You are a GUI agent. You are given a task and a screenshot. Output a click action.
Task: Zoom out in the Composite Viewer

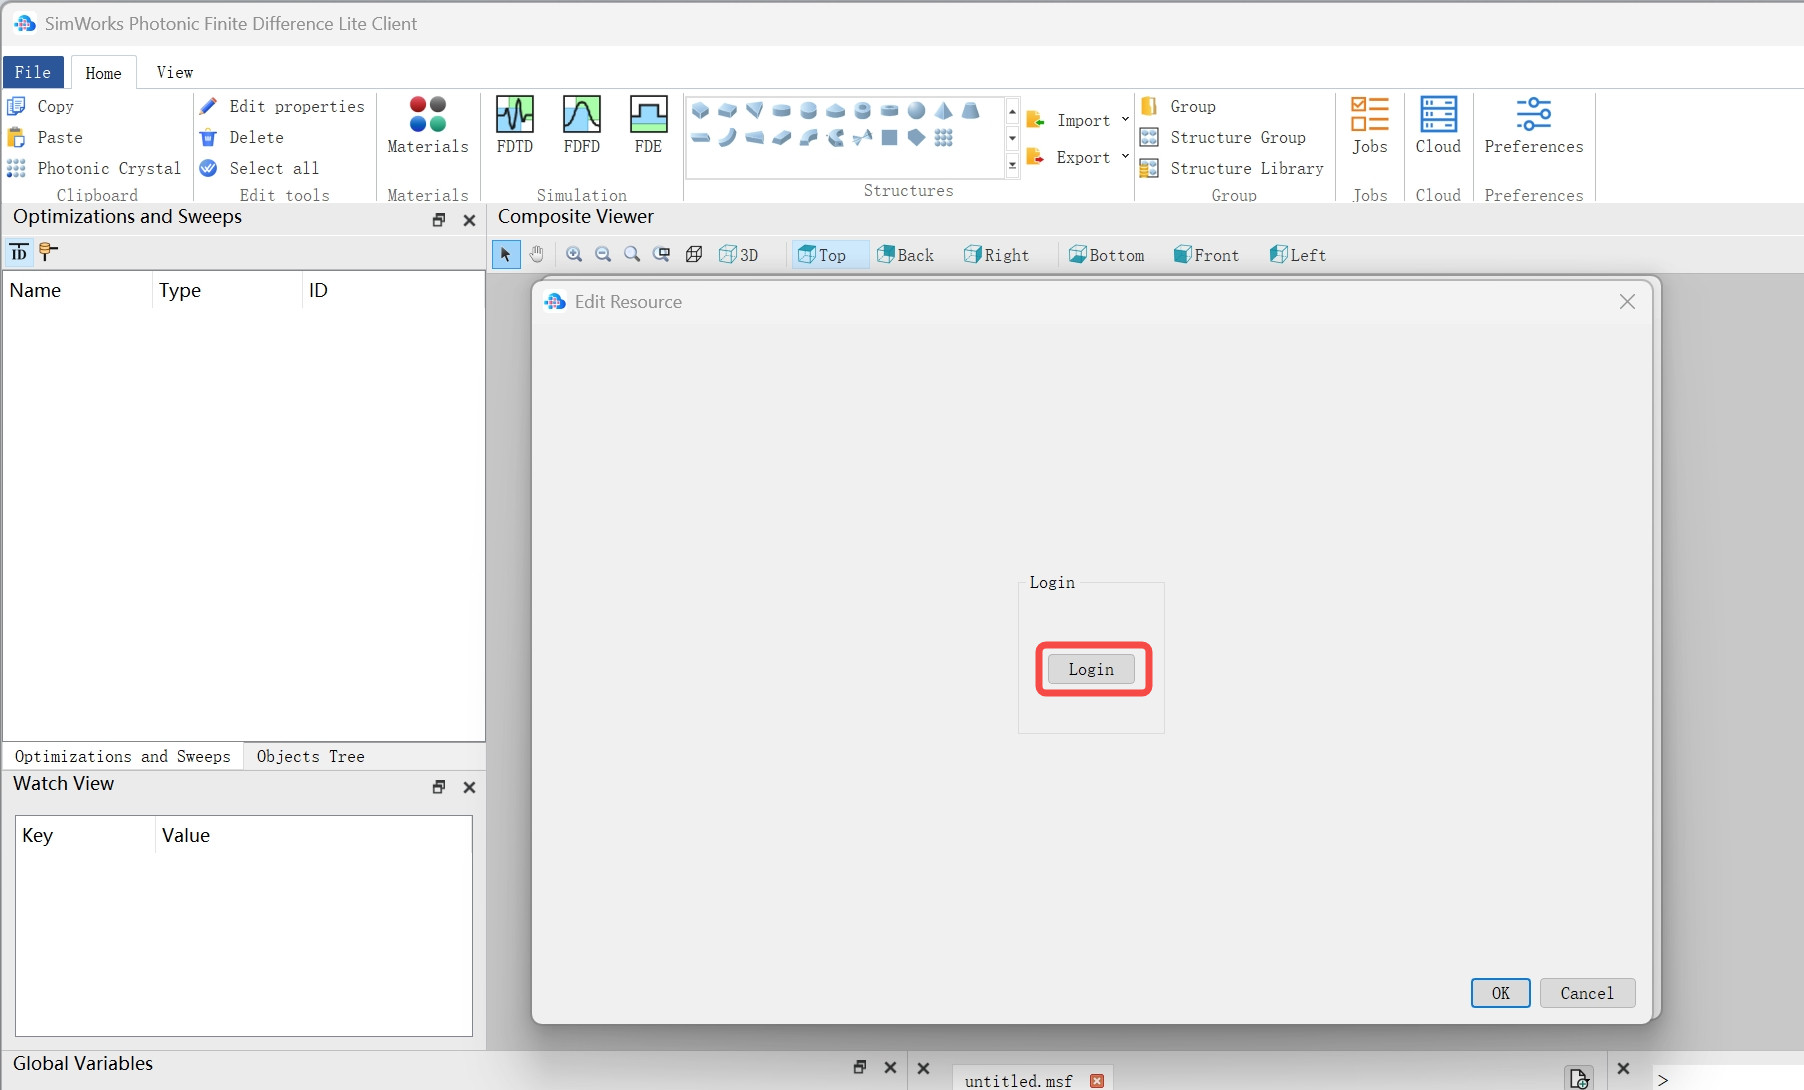click(x=603, y=254)
